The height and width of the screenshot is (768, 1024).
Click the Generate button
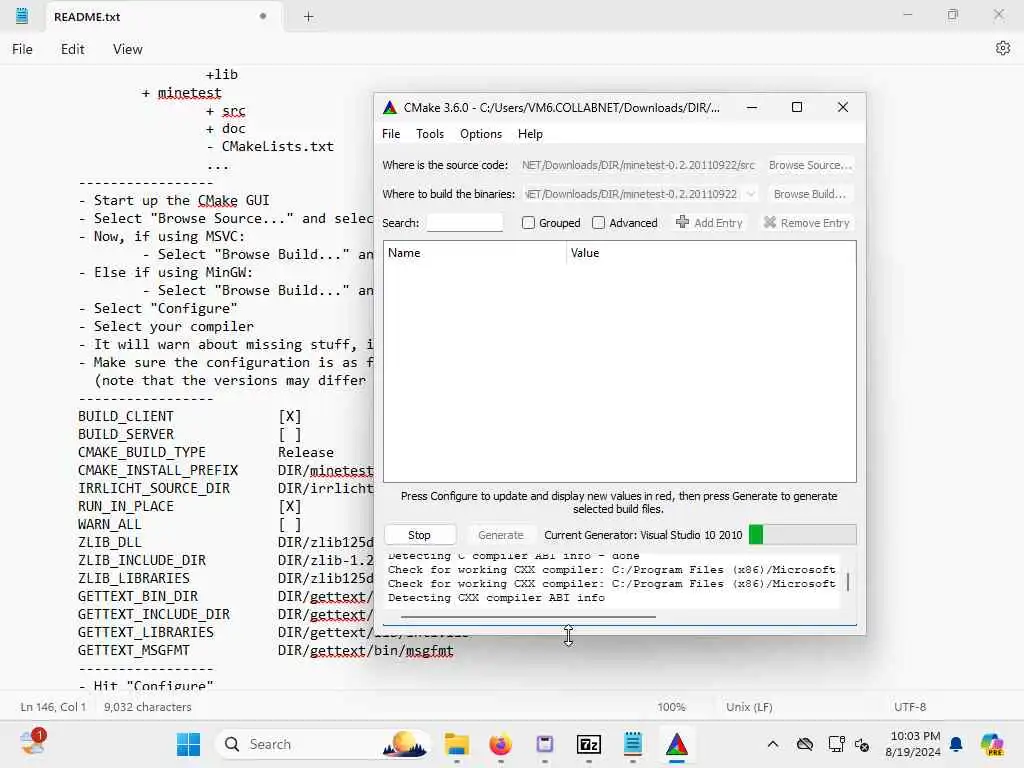pyautogui.click(x=500, y=535)
